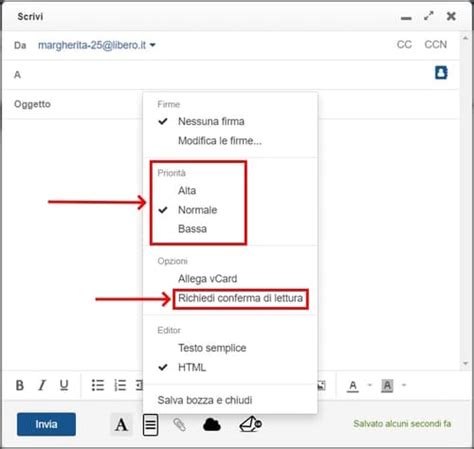Add CC recipients field
The height and width of the screenshot is (449, 474).
tap(404, 44)
